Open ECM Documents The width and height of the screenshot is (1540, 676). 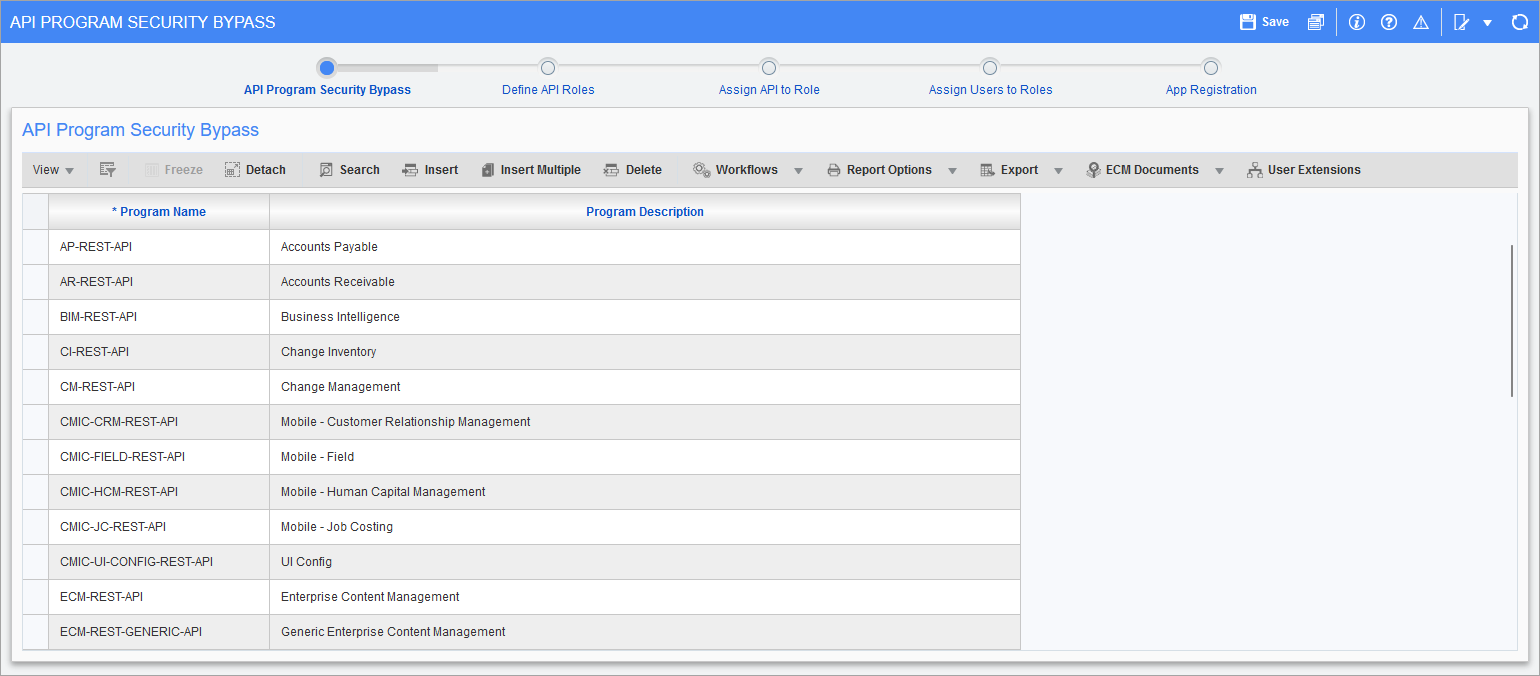[1142, 170]
